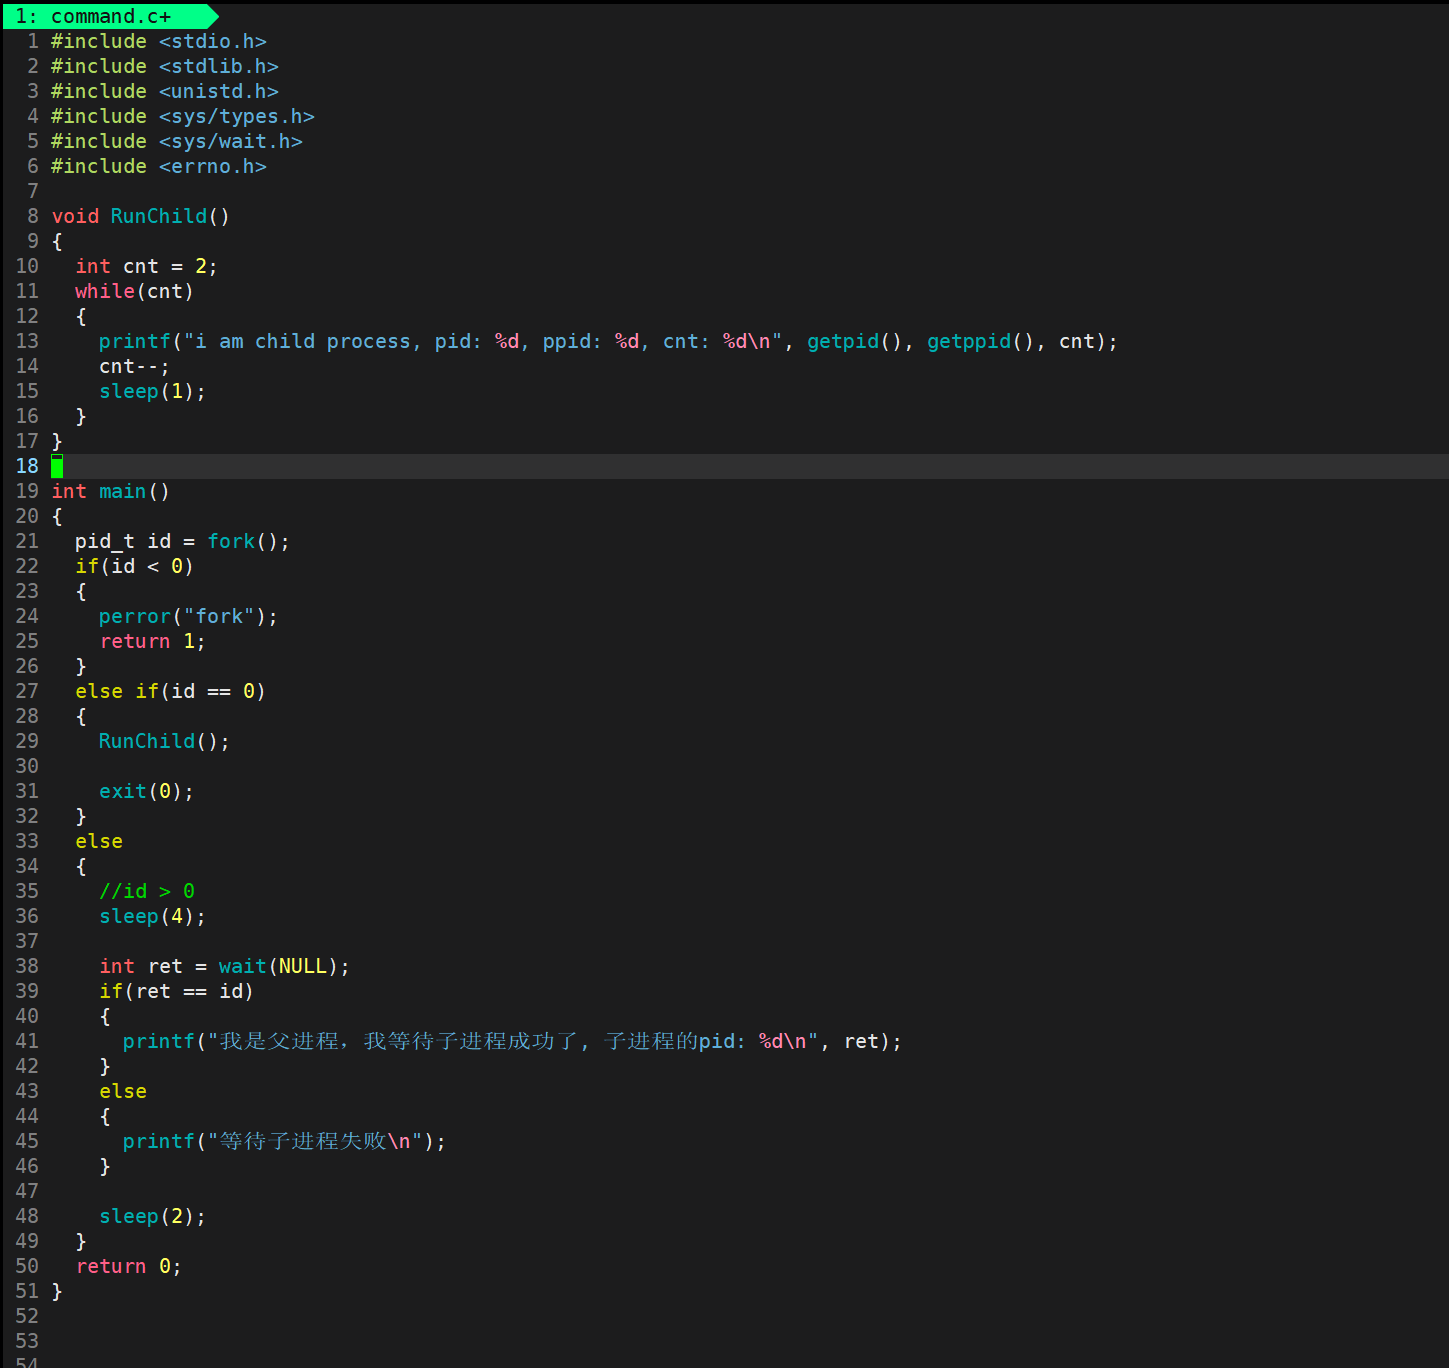Click the 'perror("fork");' call
1449x1368 pixels.
click(188, 616)
